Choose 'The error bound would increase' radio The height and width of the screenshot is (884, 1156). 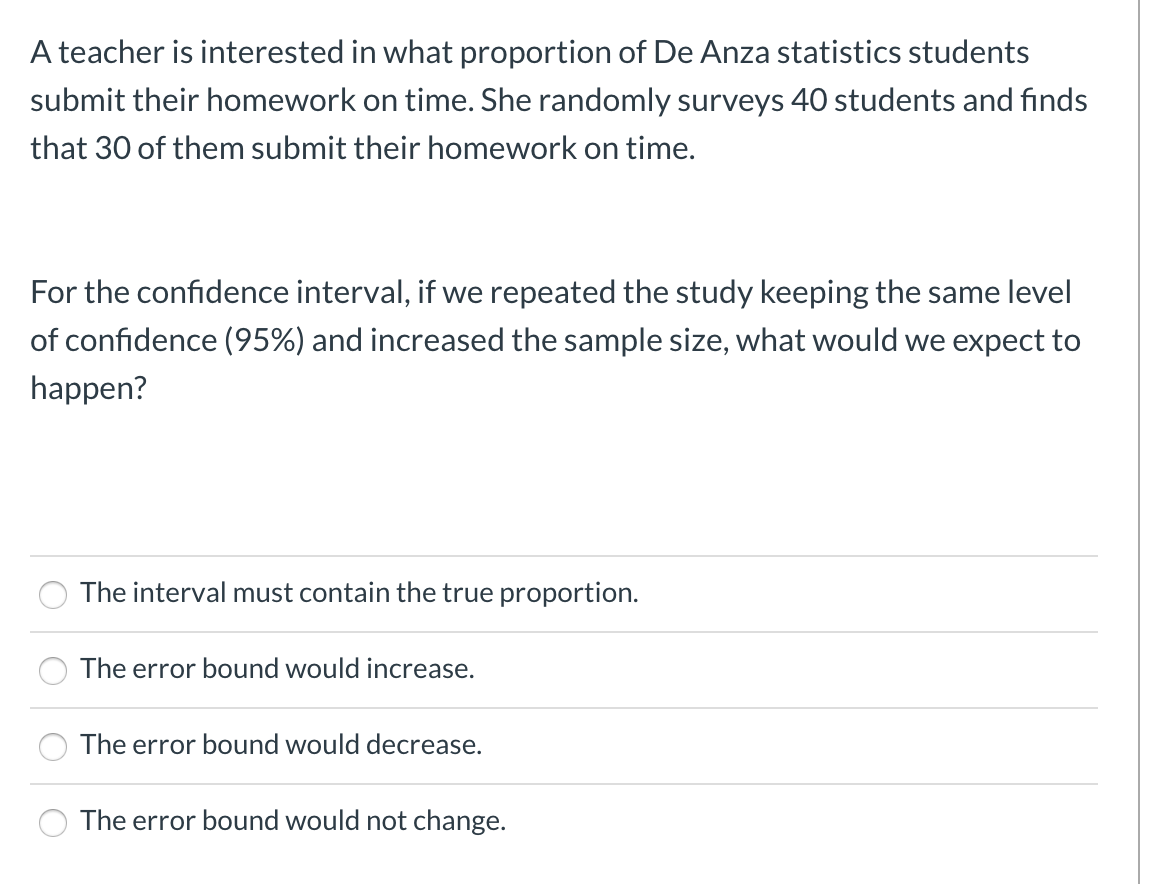52,671
